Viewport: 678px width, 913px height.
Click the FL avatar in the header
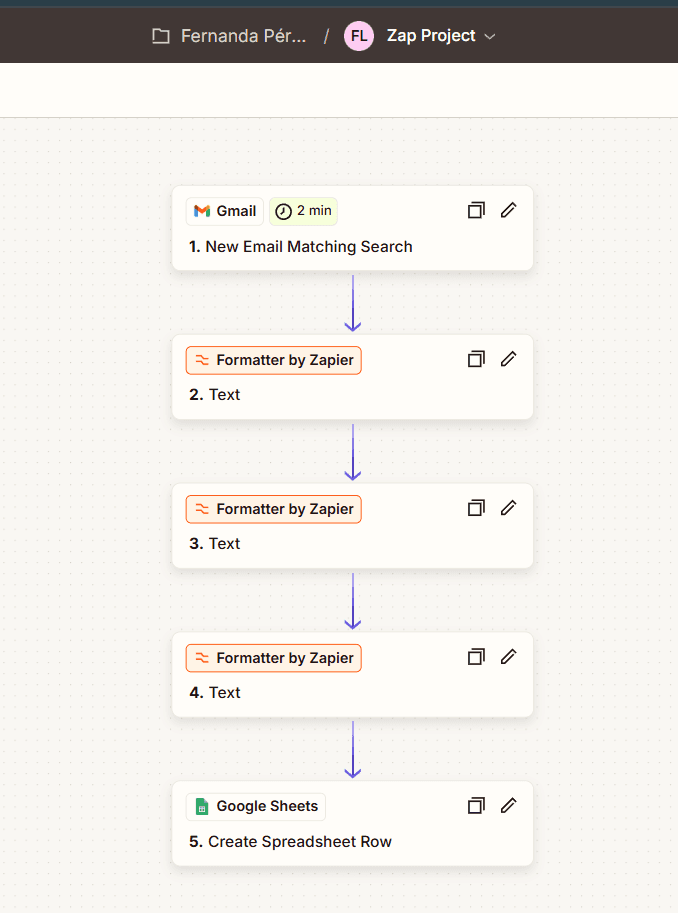tap(358, 35)
